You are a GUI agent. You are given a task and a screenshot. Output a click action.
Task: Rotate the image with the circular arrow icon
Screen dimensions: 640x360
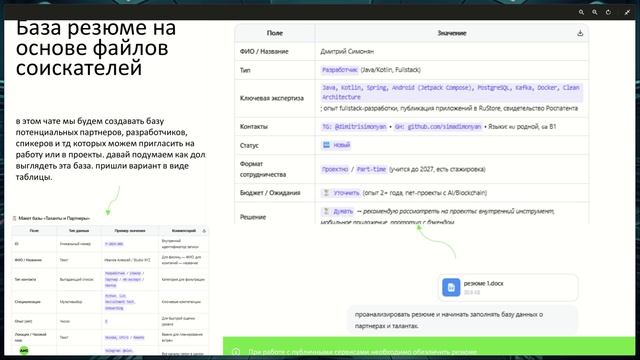click(608, 12)
